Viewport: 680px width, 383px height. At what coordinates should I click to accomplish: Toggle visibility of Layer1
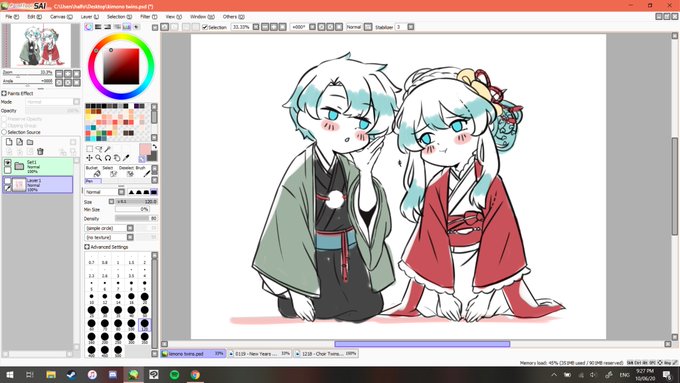(8, 180)
